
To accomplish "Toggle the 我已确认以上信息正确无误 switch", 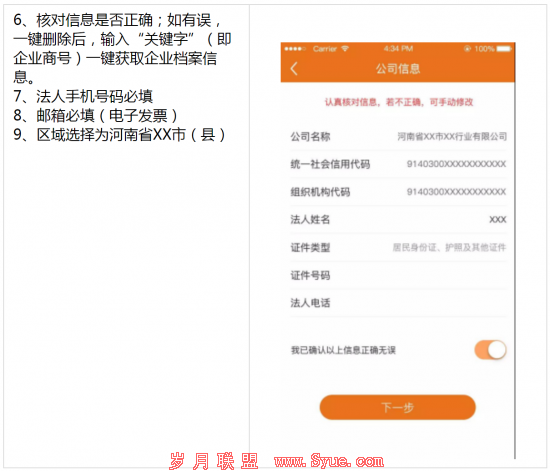I will pyautogui.click(x=490, y=350).
